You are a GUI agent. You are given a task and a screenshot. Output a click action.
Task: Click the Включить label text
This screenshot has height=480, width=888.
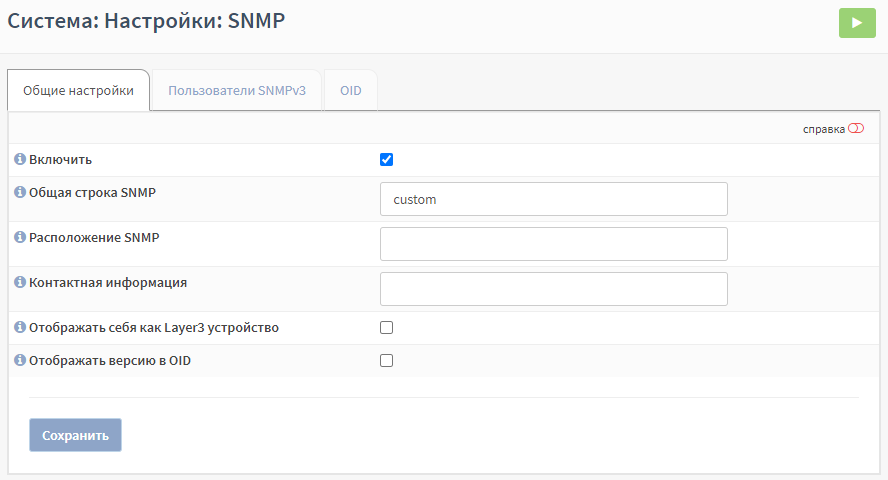coord(61,160)
